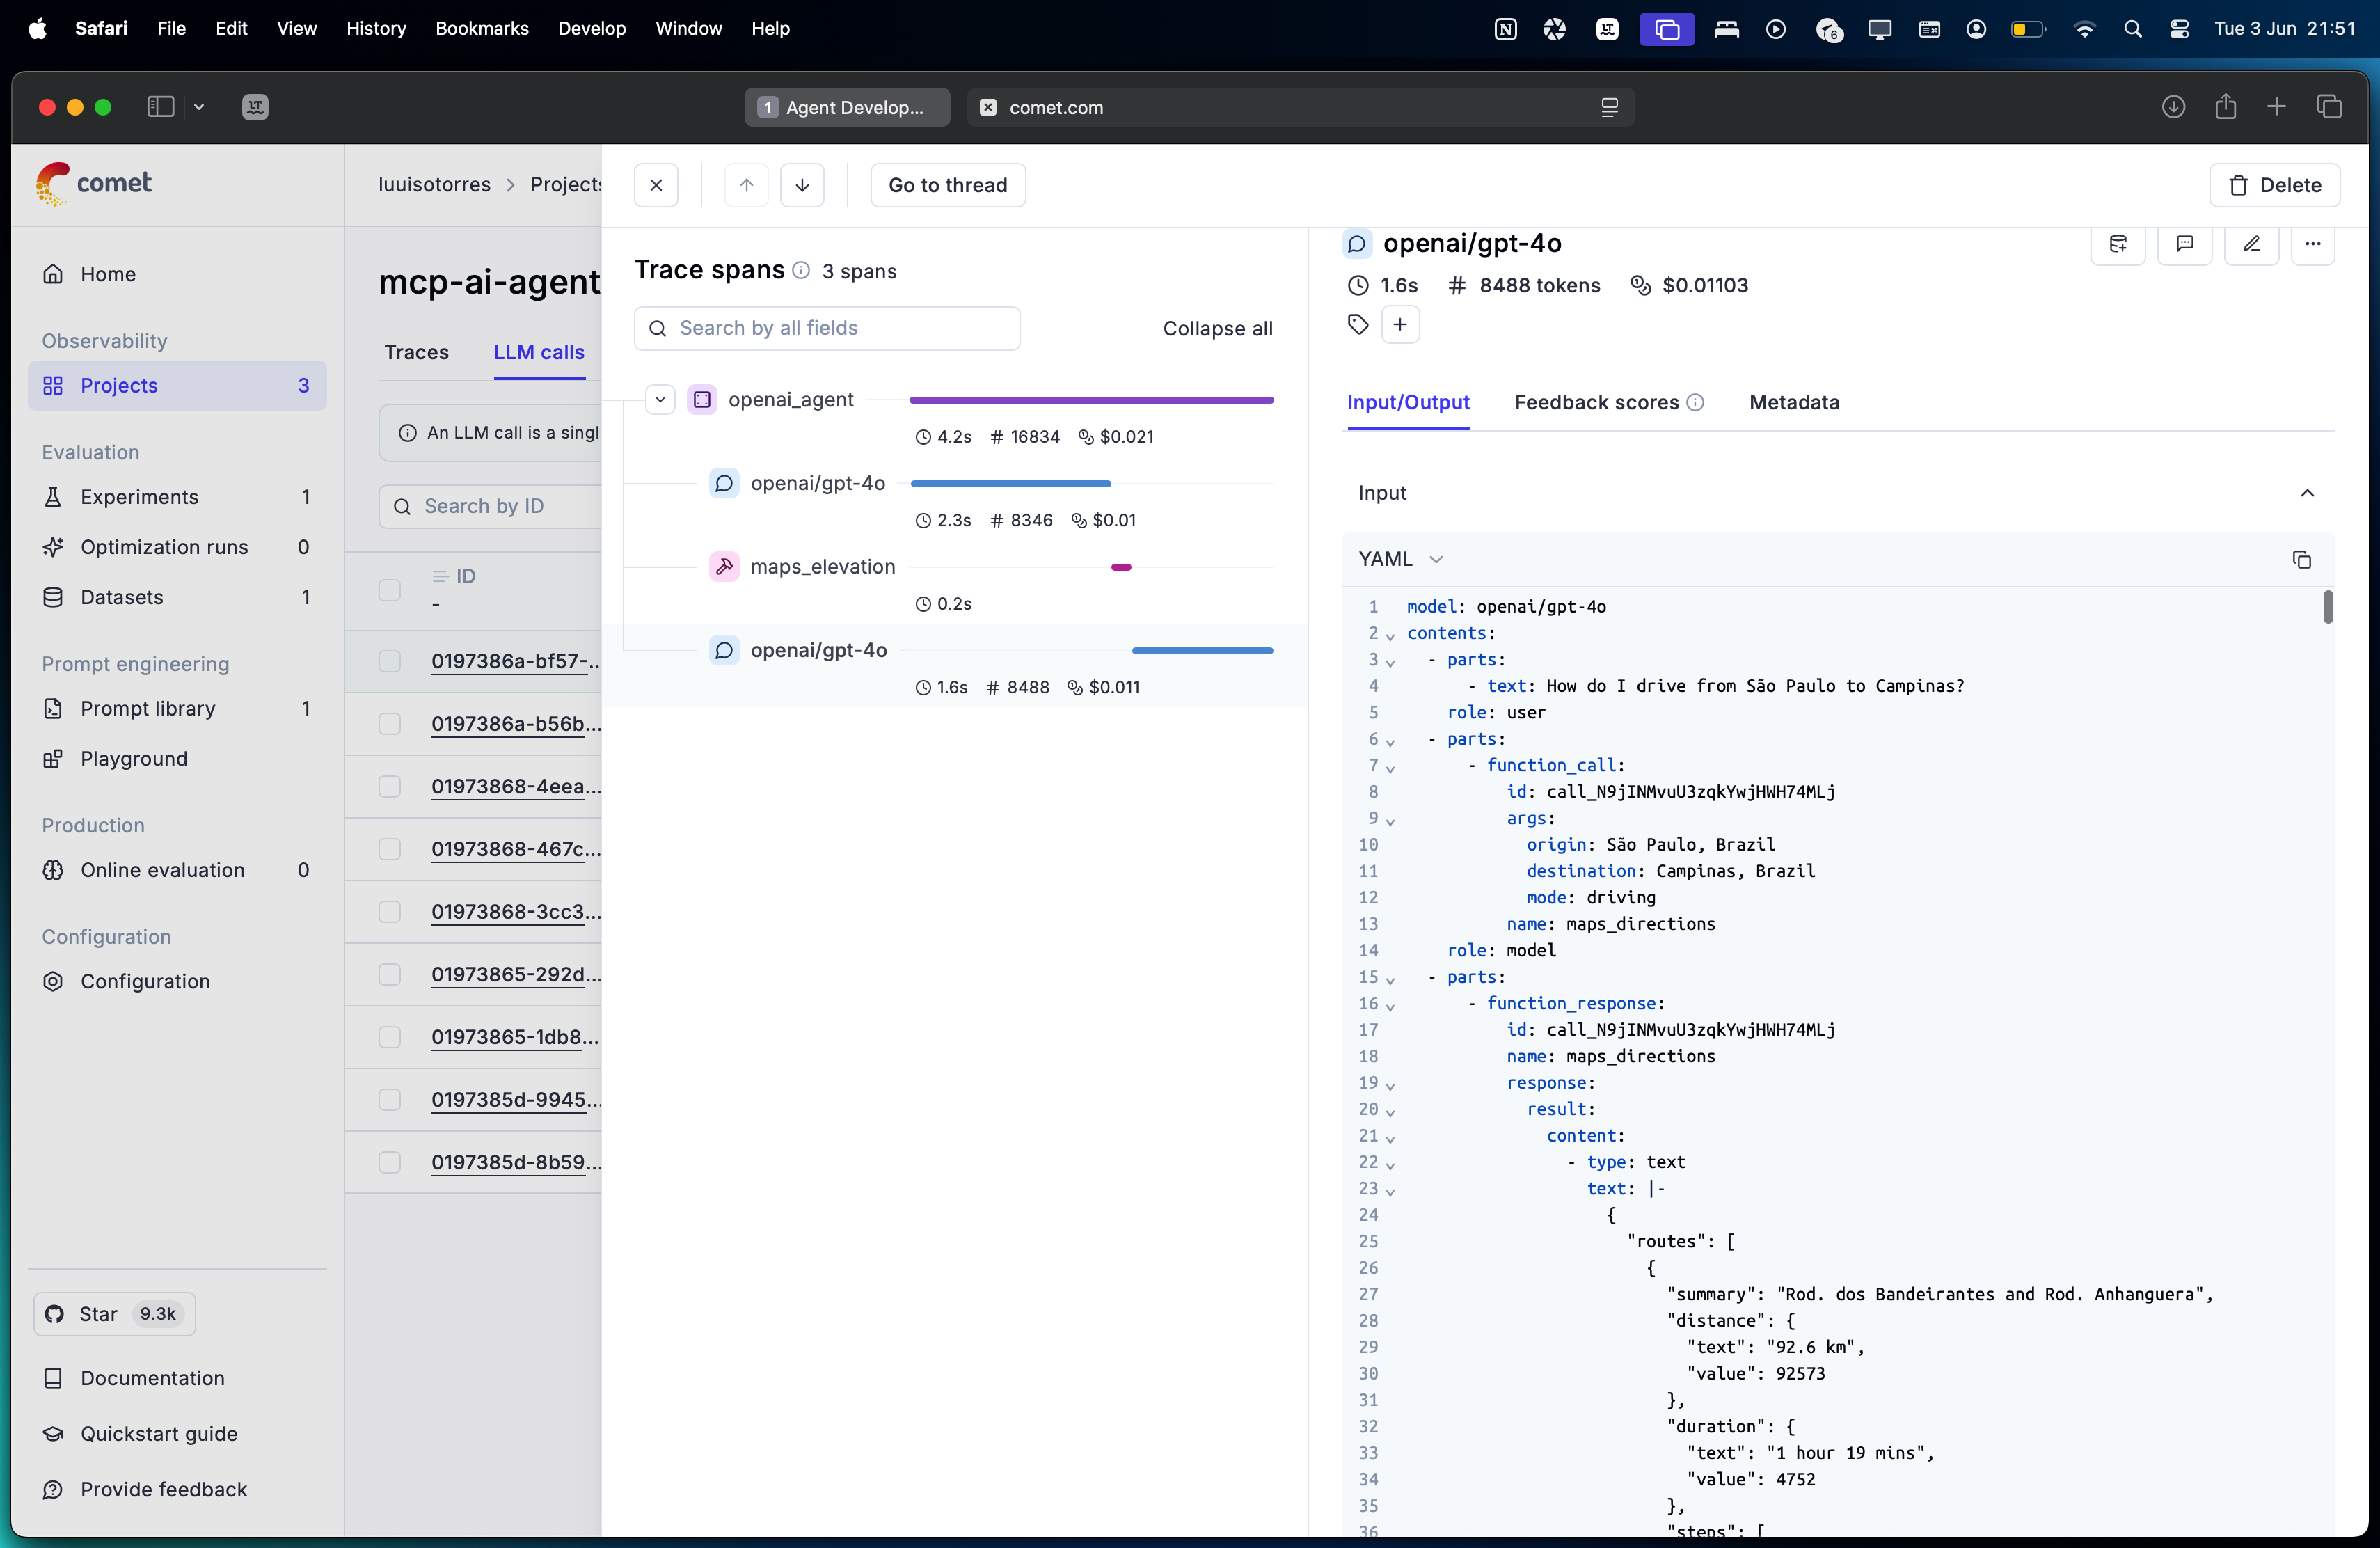Select the checkbox of row 01973868-467c
The image size is (2380, 1548).
point(390,849)
